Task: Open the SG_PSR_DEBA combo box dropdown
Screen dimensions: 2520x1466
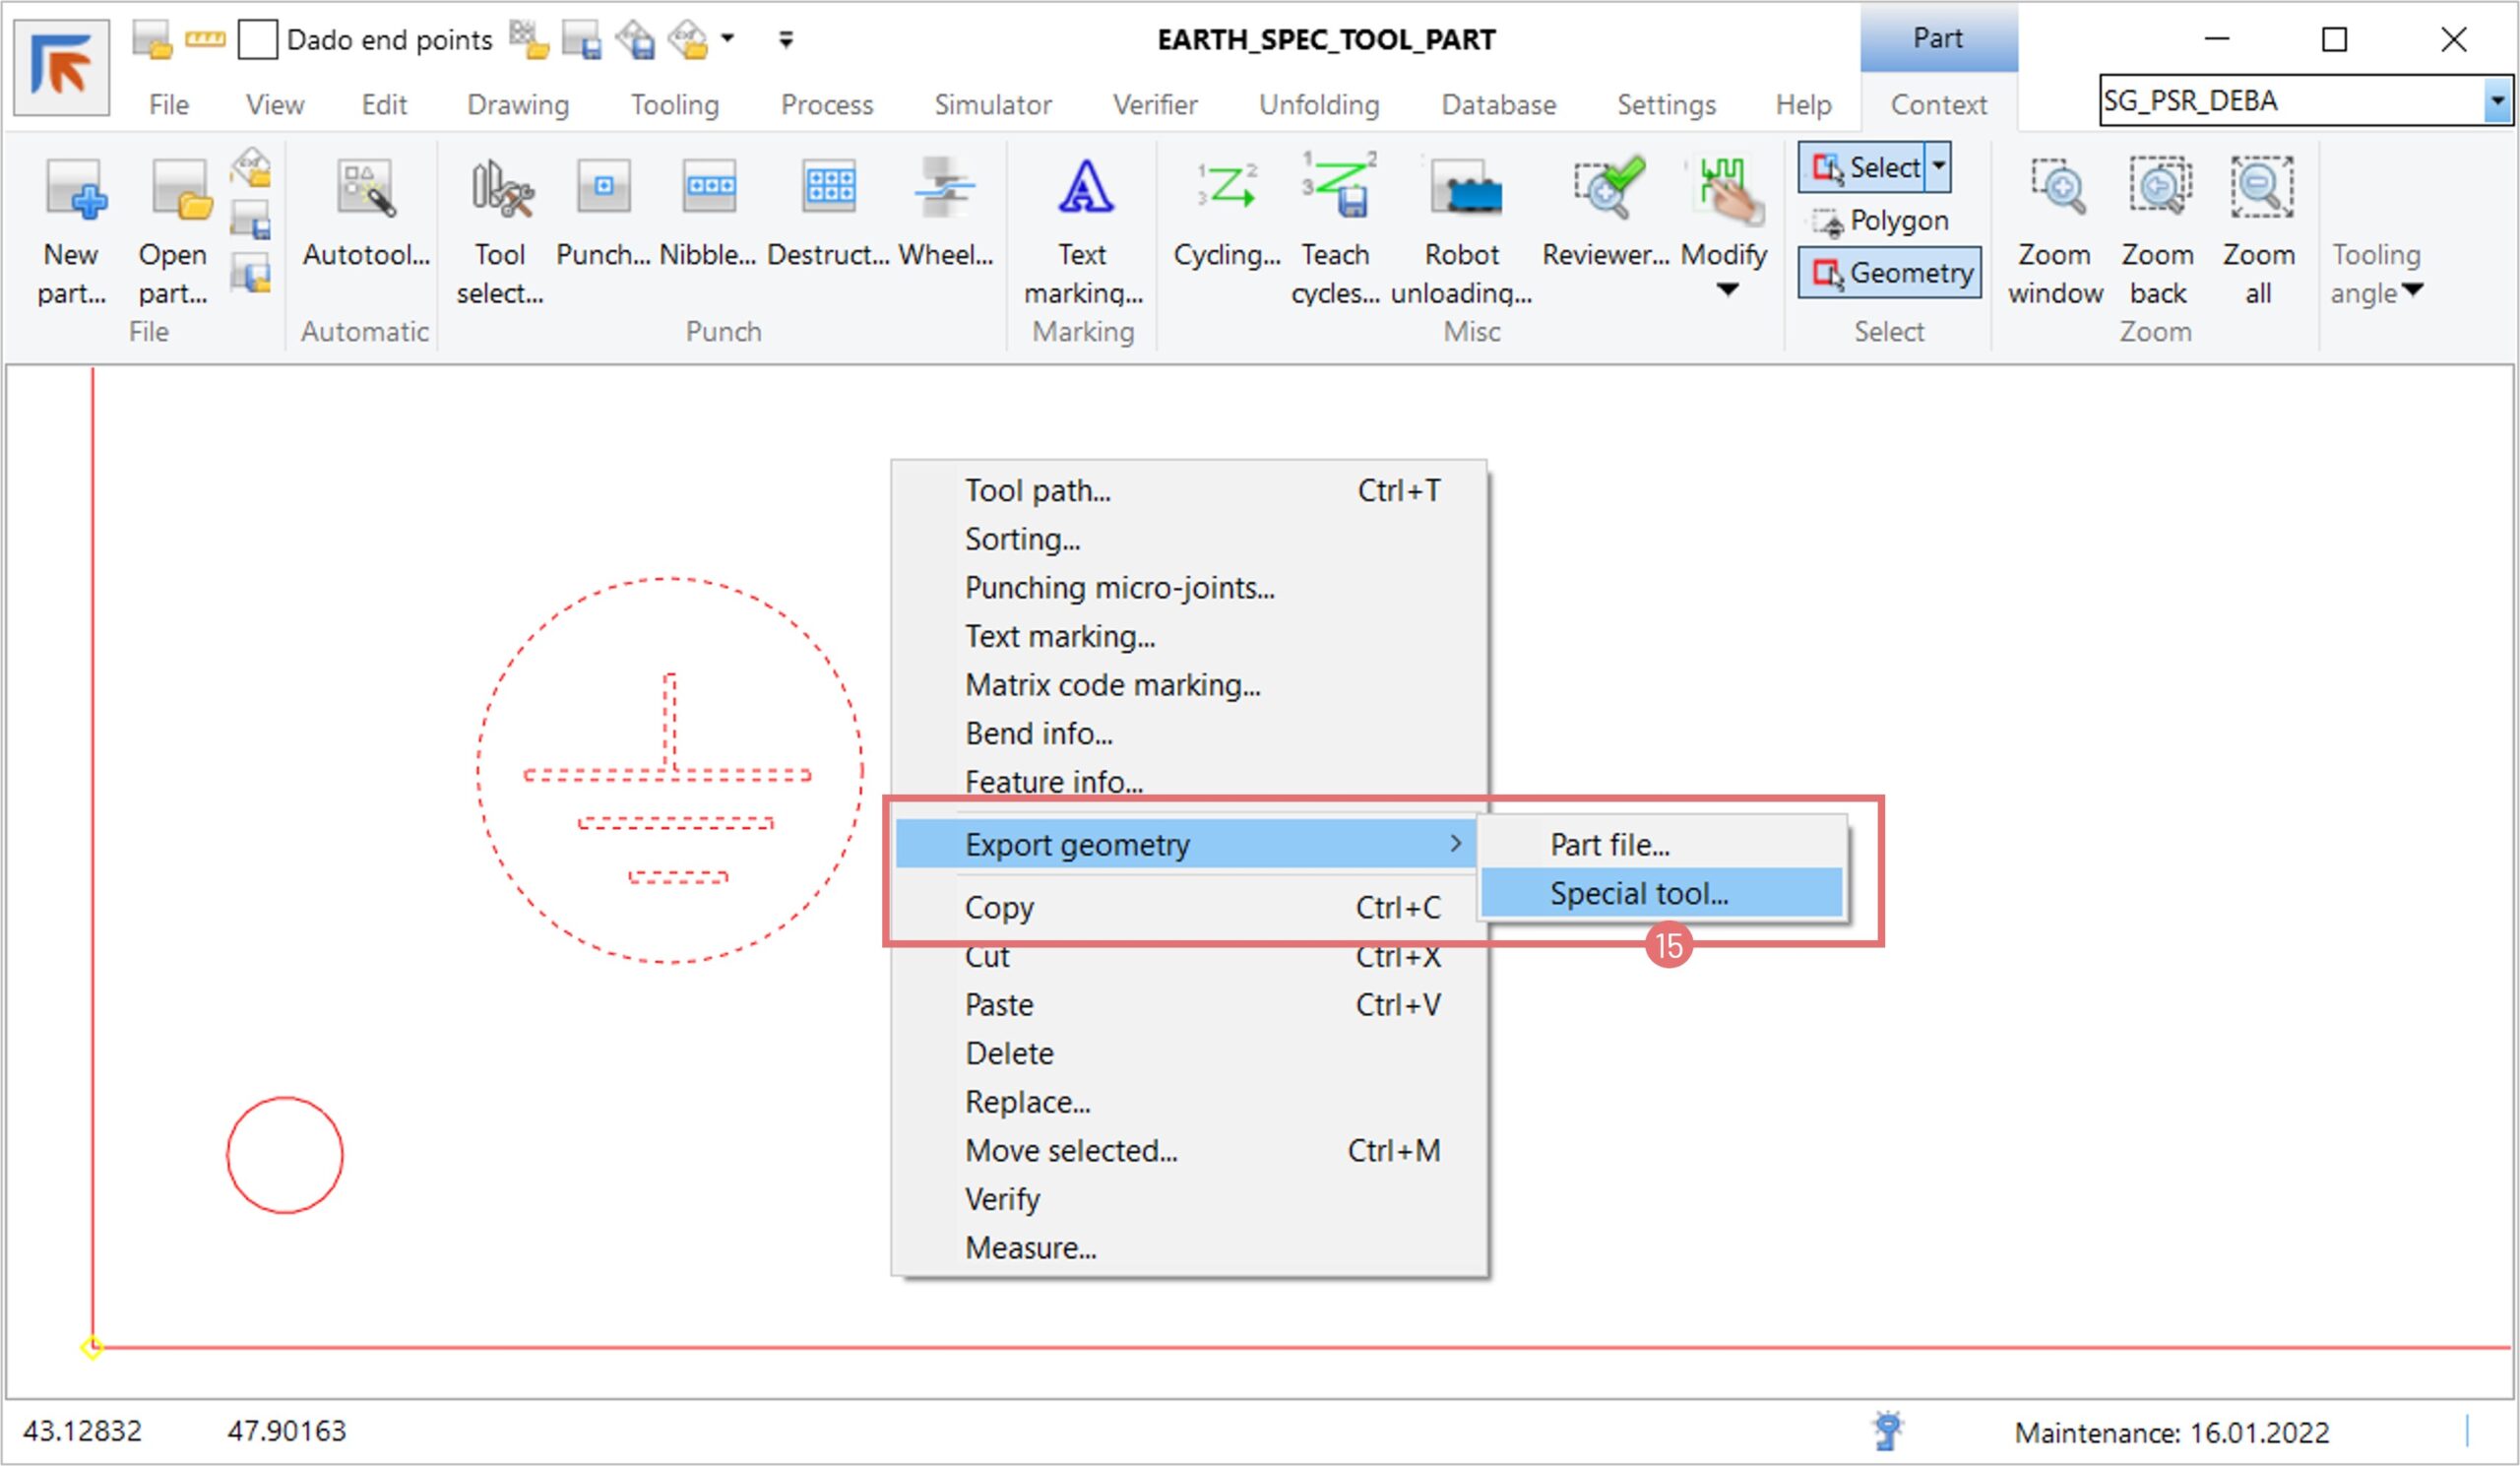Action: 2497,101
